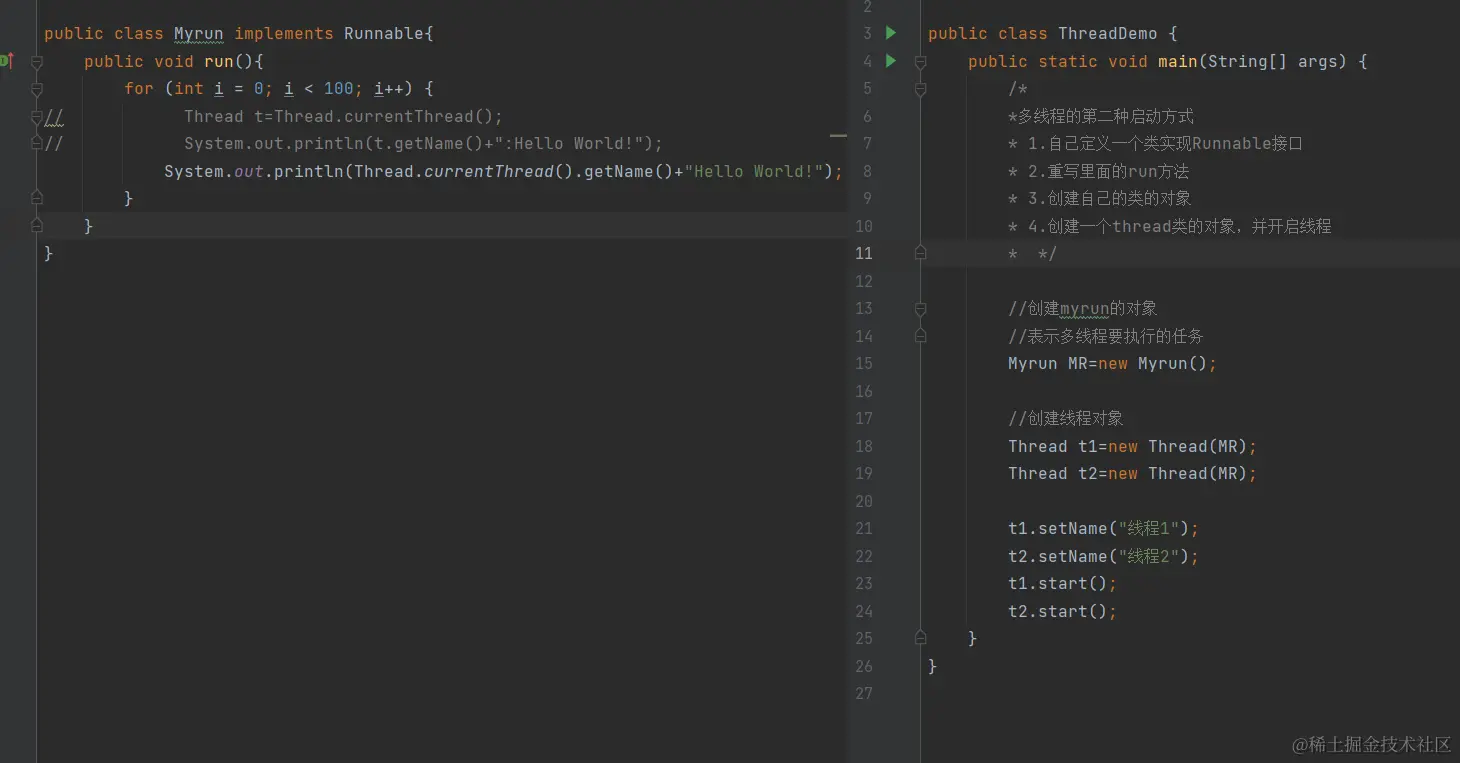
Task: Click the comment '//创建myrun的对象'
Action: 1083,309
